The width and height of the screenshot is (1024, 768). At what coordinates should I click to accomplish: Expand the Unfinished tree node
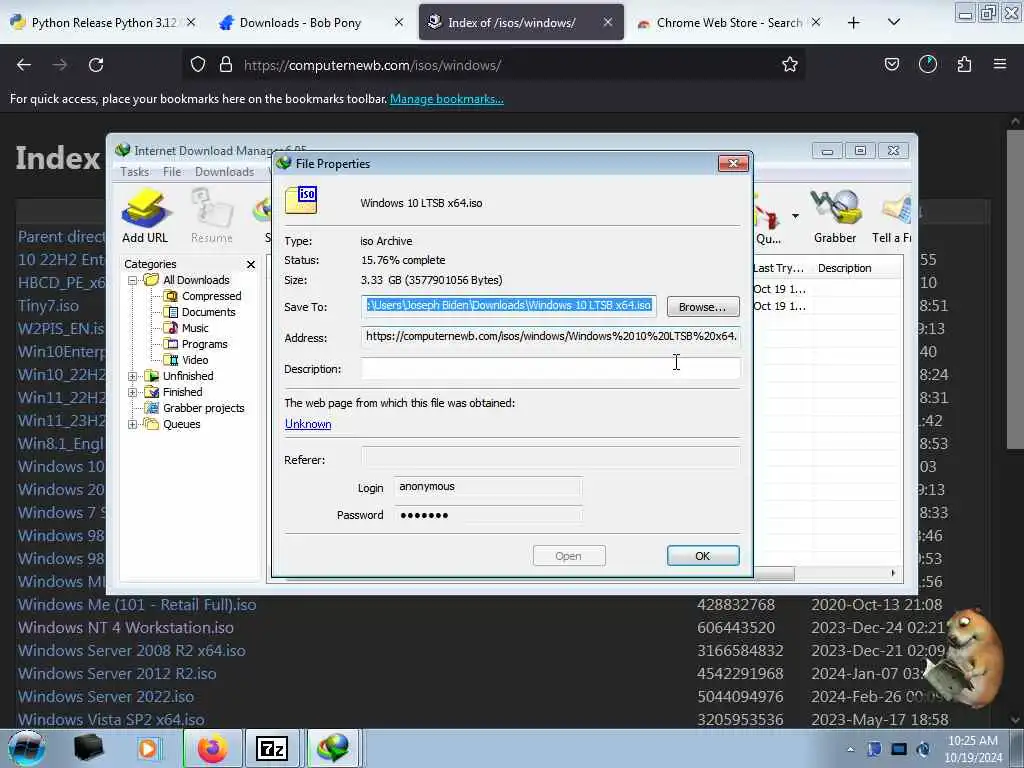(133, 376)
